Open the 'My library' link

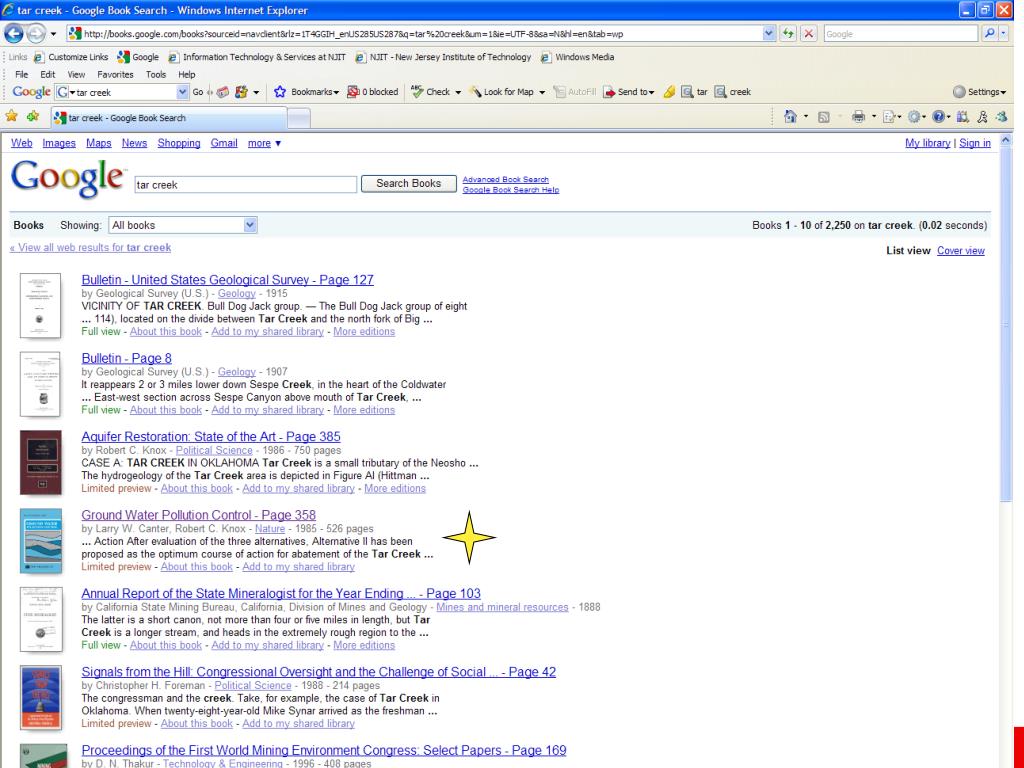927,143
